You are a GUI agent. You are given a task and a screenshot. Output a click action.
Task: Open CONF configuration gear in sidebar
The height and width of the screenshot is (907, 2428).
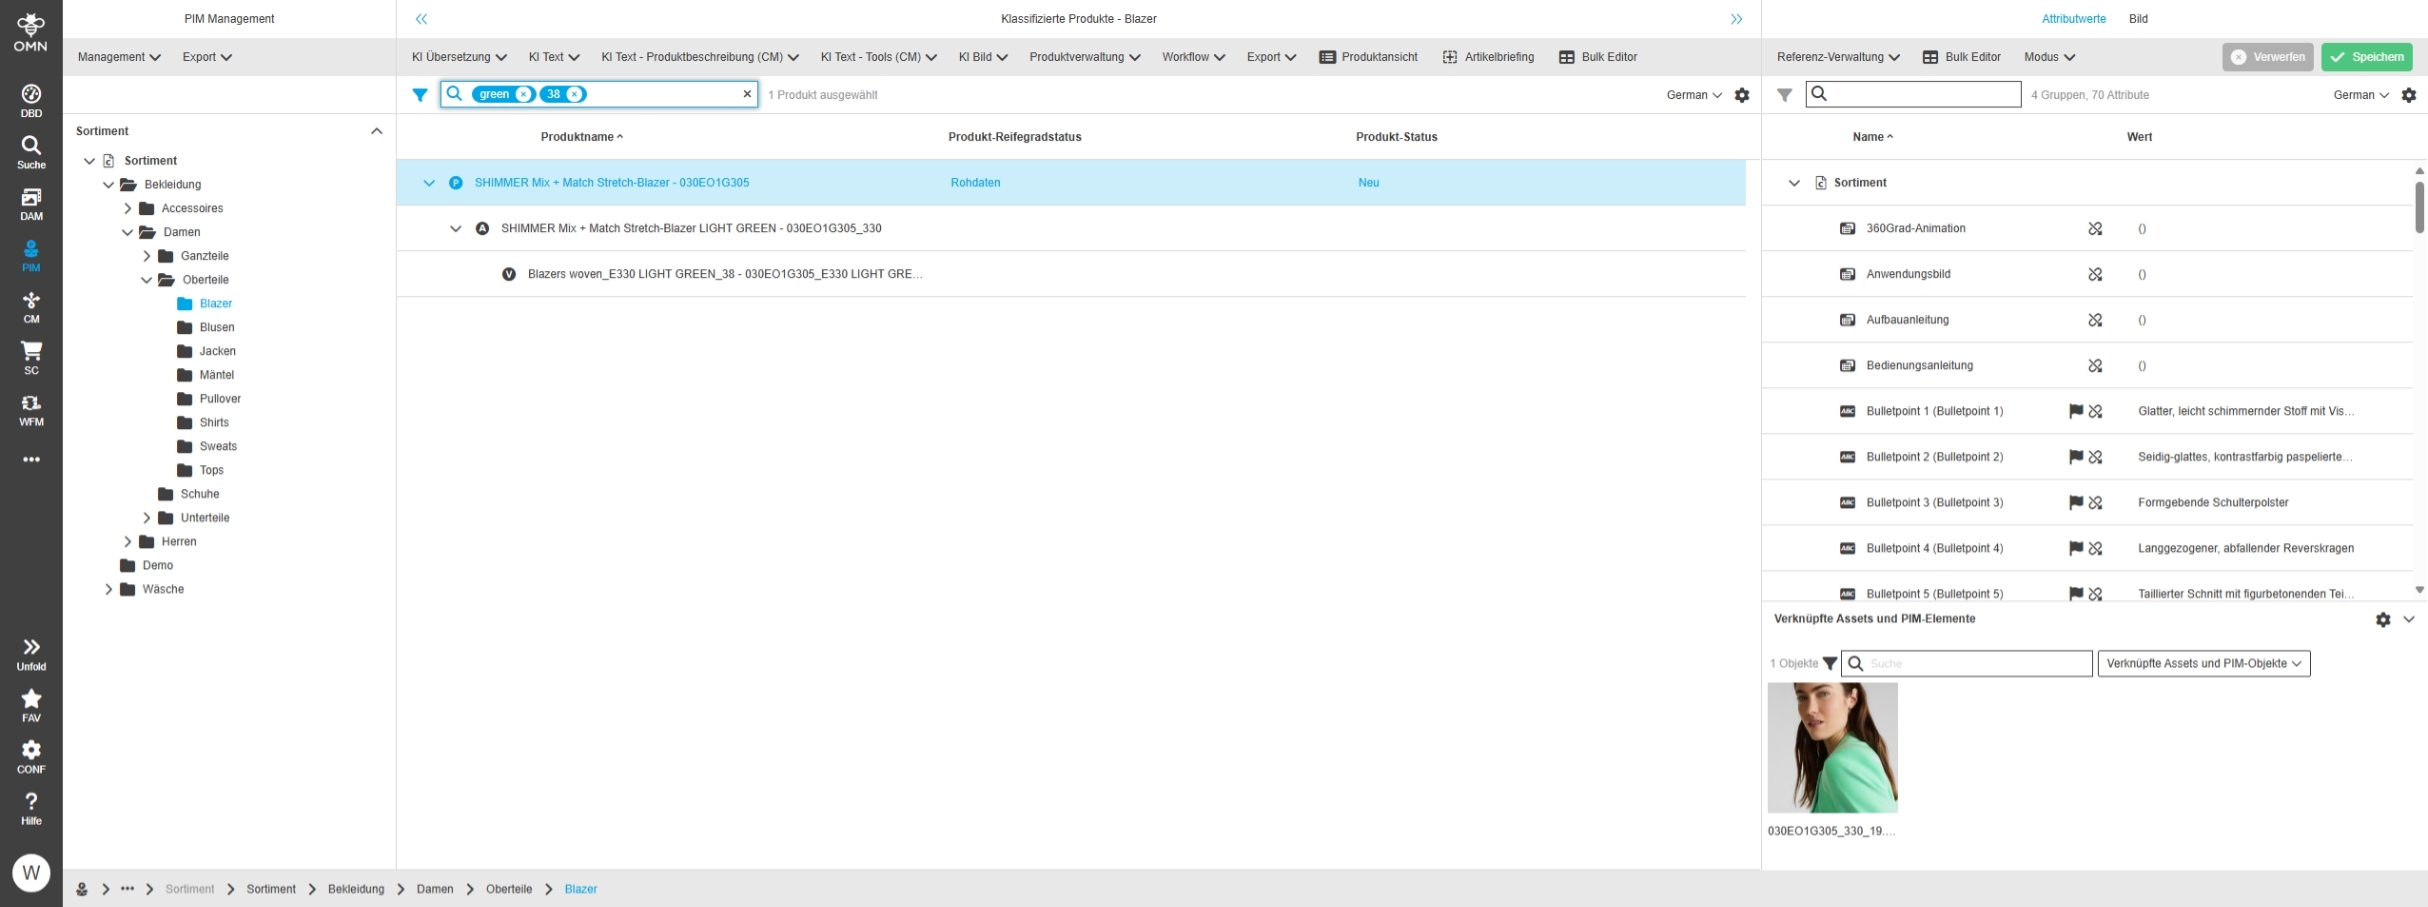click(31, 756)
